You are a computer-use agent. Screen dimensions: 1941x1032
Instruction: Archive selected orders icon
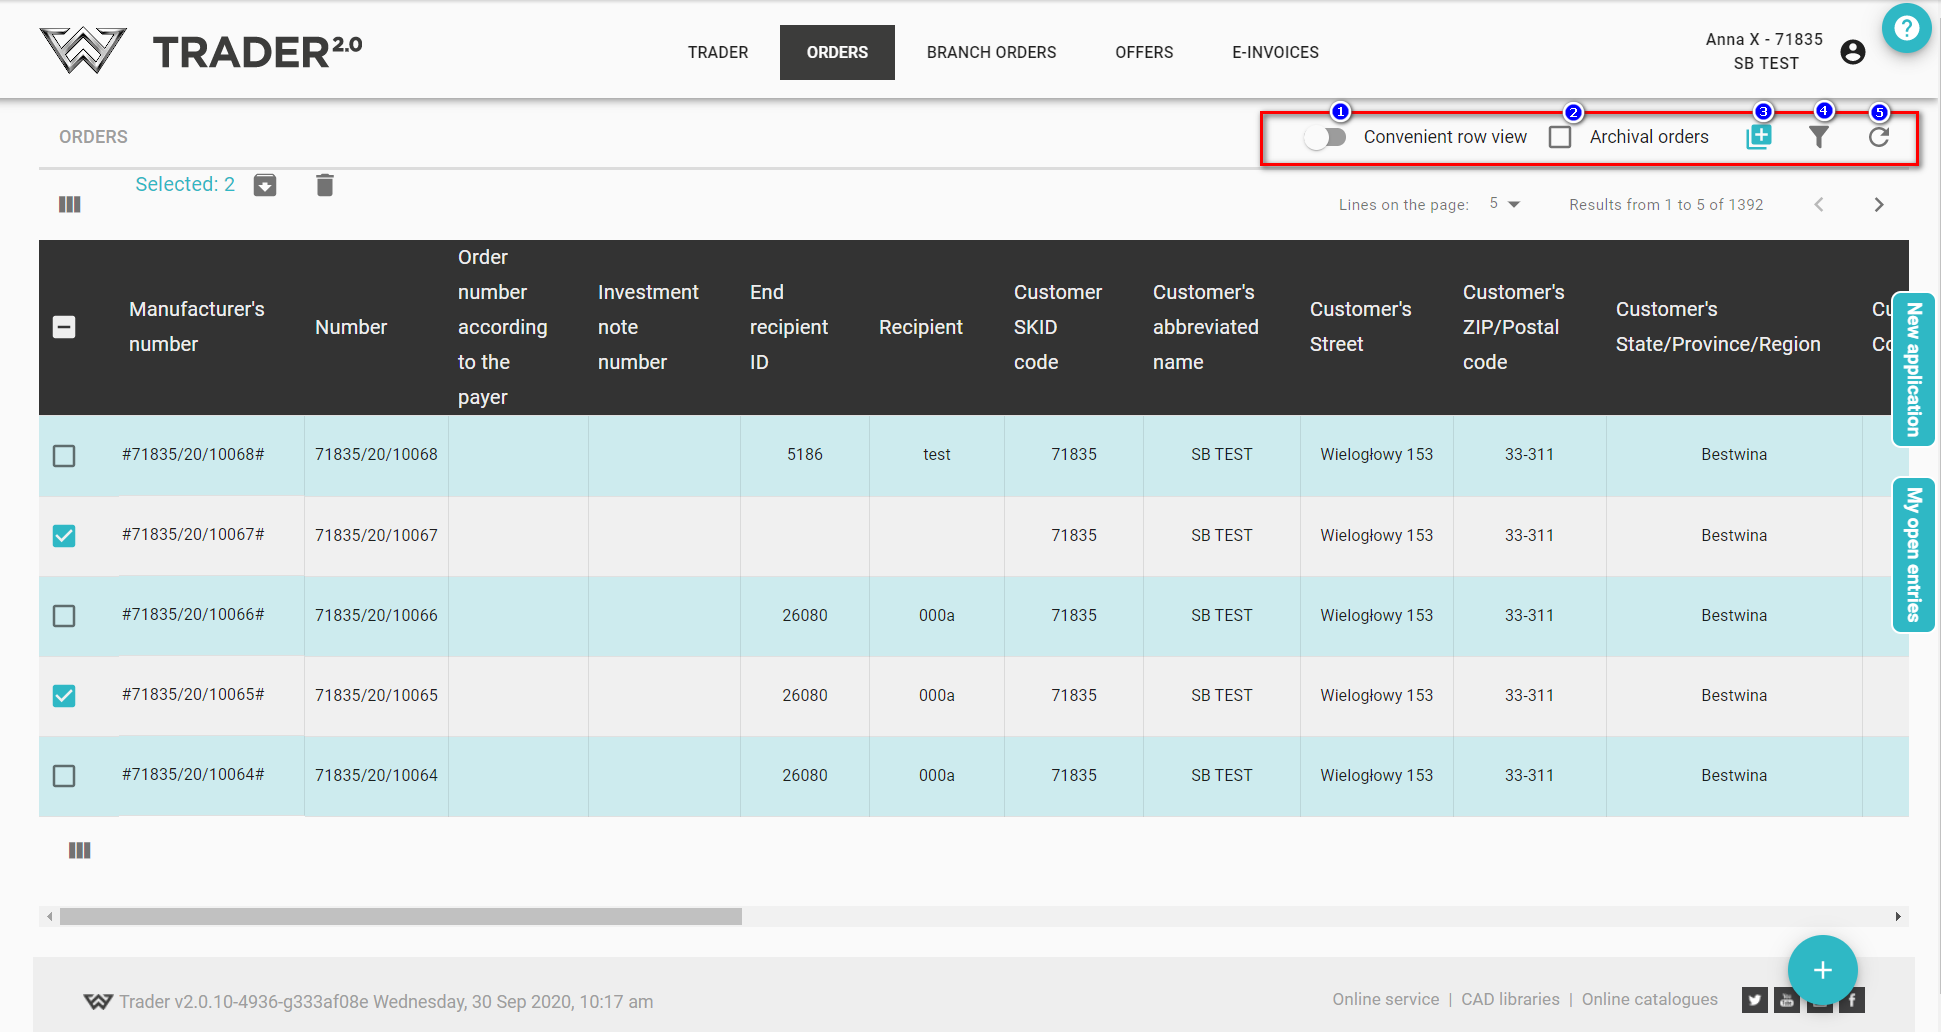(265, 185)
